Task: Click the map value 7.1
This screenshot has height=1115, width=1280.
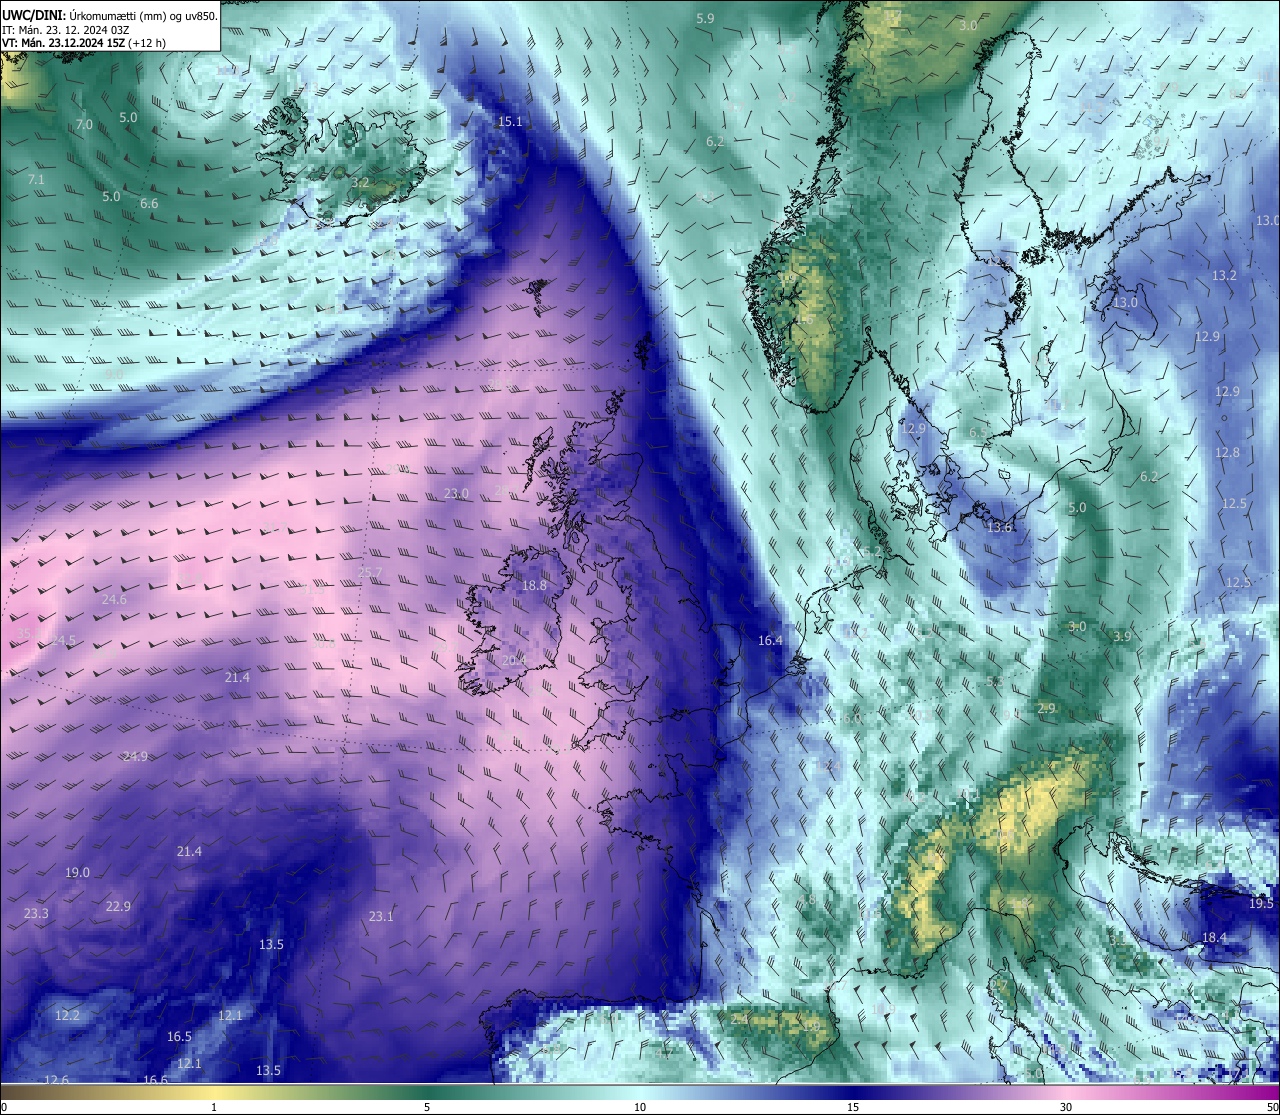Action: pyautogui.click(x=36, y=180)
